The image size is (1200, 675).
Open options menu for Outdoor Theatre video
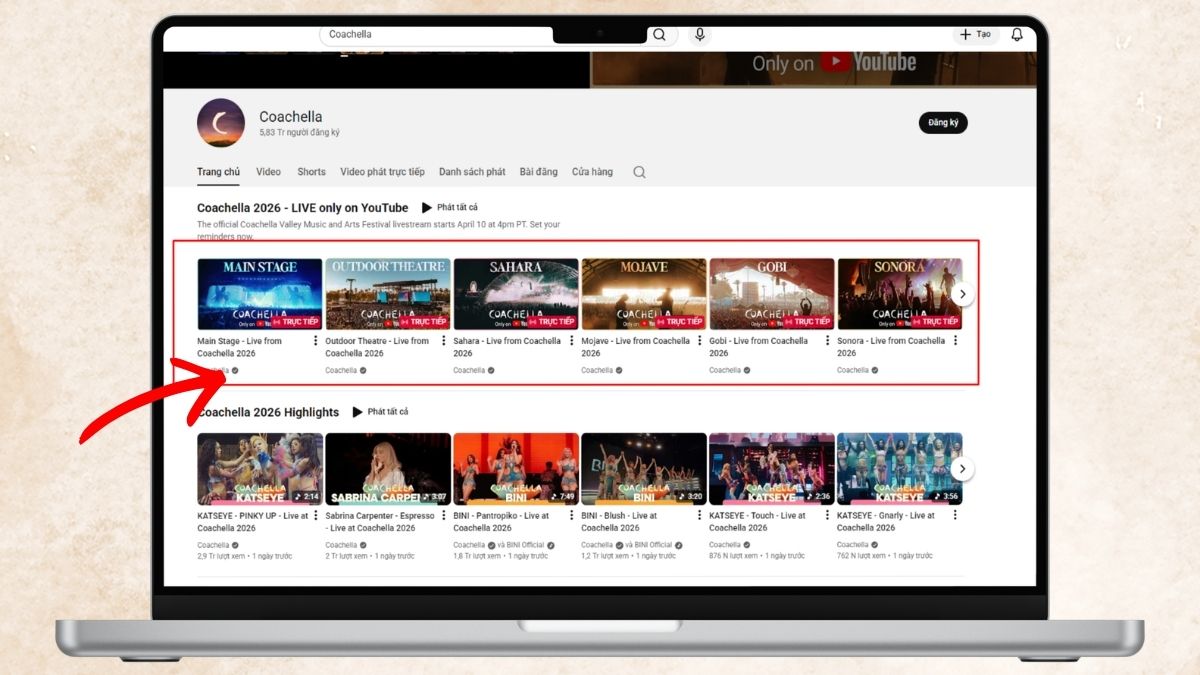444,341
